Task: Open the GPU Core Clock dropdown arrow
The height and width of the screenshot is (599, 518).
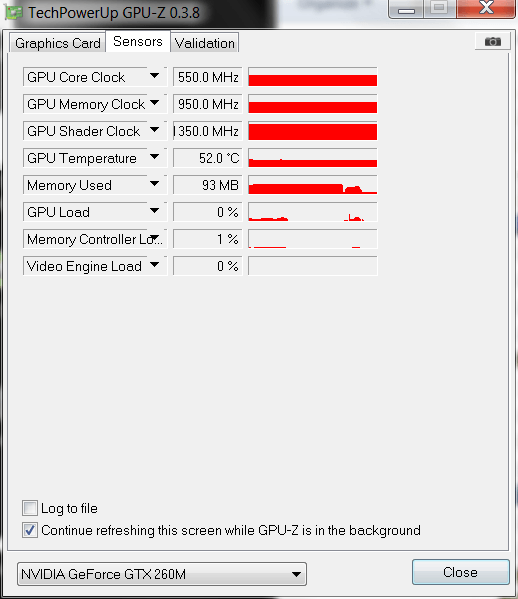Action: [154, 76]
